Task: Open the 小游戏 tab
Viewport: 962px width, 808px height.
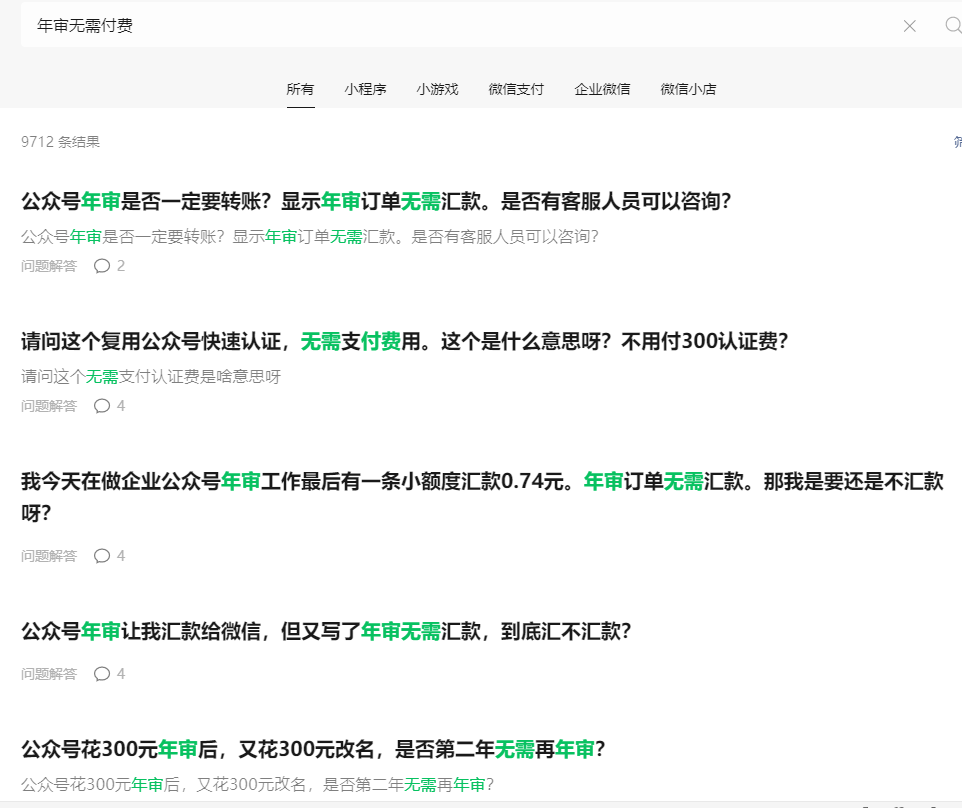Action: tap(437, 90)
